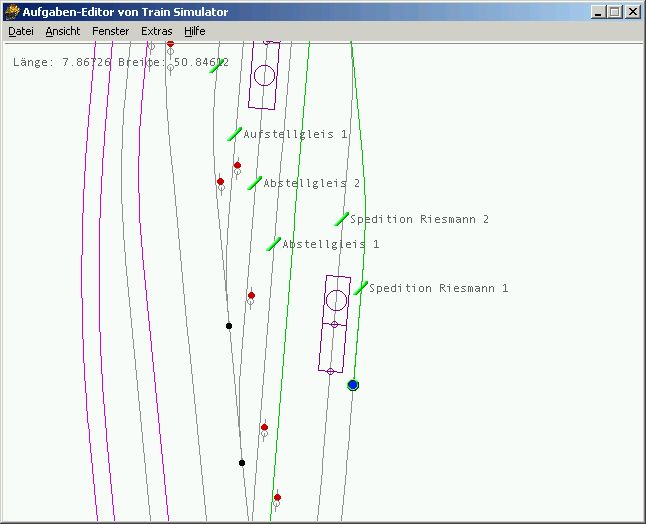646x524 pixels.
Task: Open the Fenster menu
Action: (110, 31)
